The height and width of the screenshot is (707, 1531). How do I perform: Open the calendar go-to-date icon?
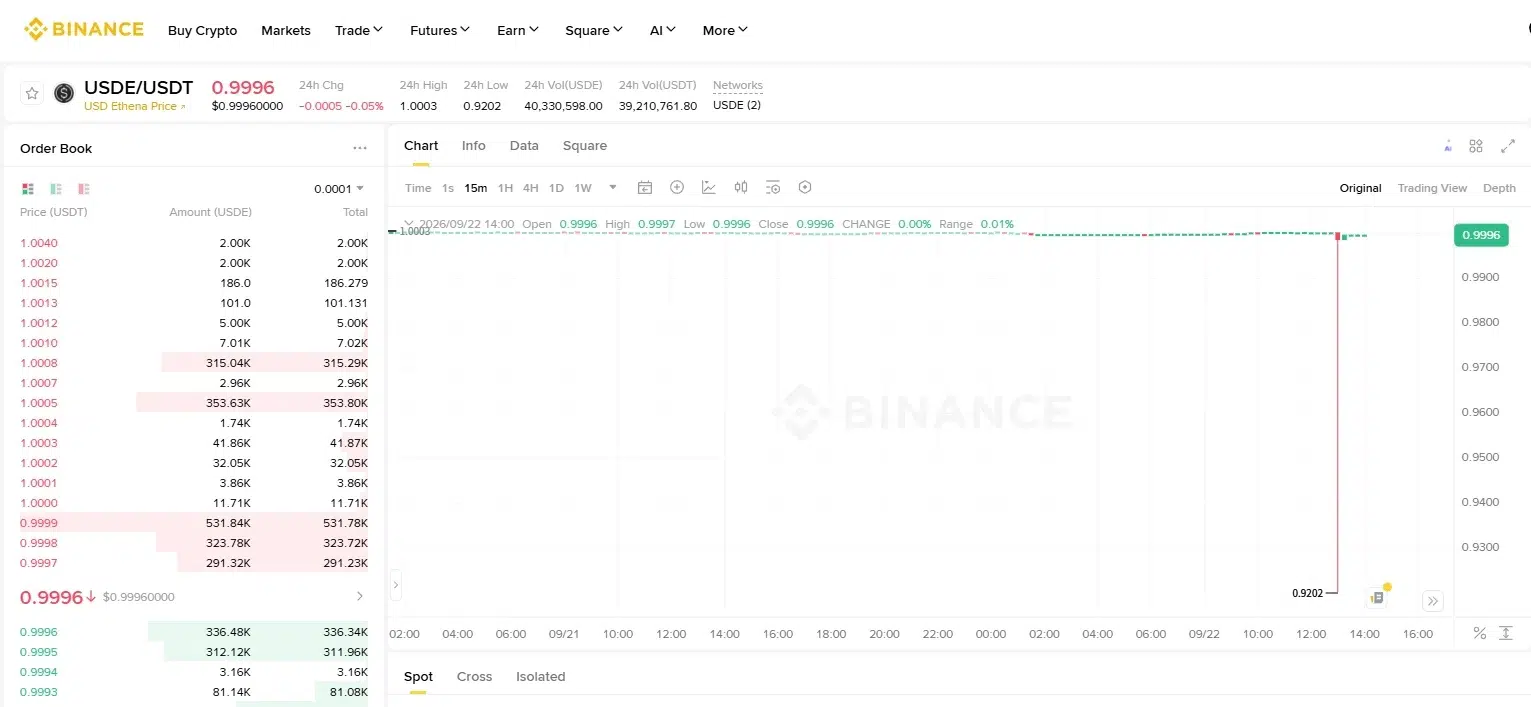[x=645, y=187]
